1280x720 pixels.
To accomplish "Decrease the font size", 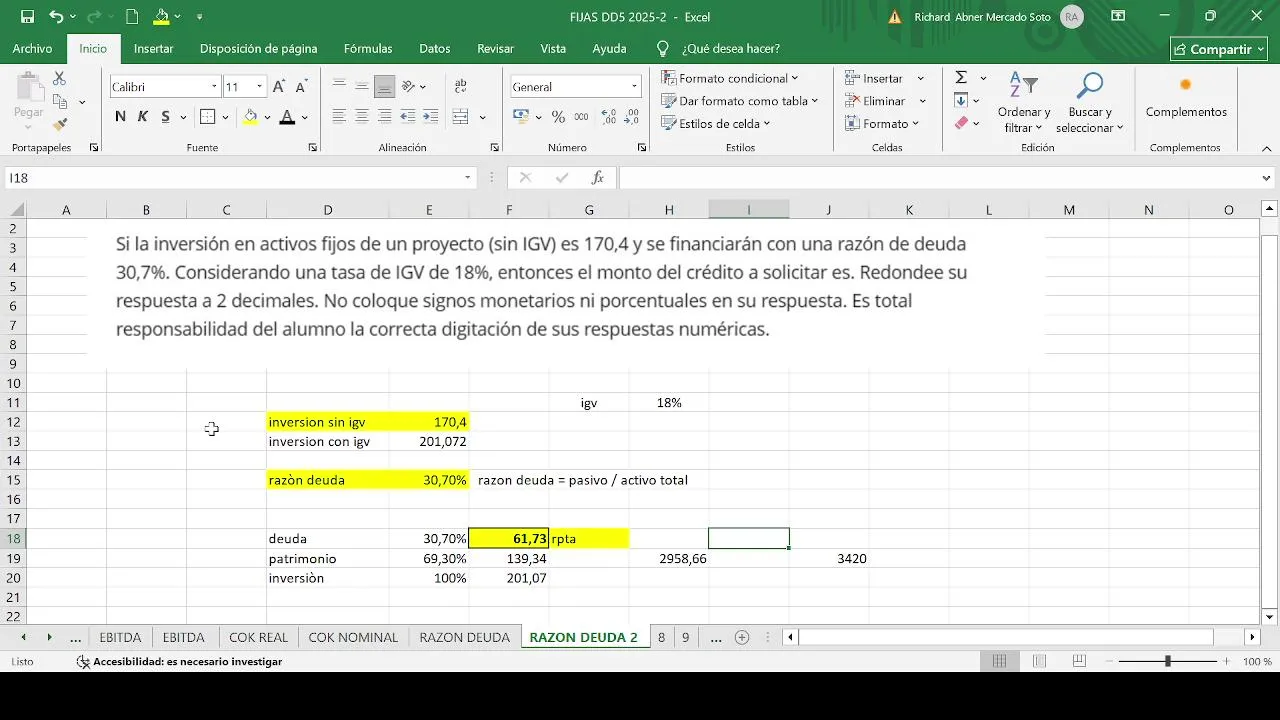I will (x=302, y=87).
